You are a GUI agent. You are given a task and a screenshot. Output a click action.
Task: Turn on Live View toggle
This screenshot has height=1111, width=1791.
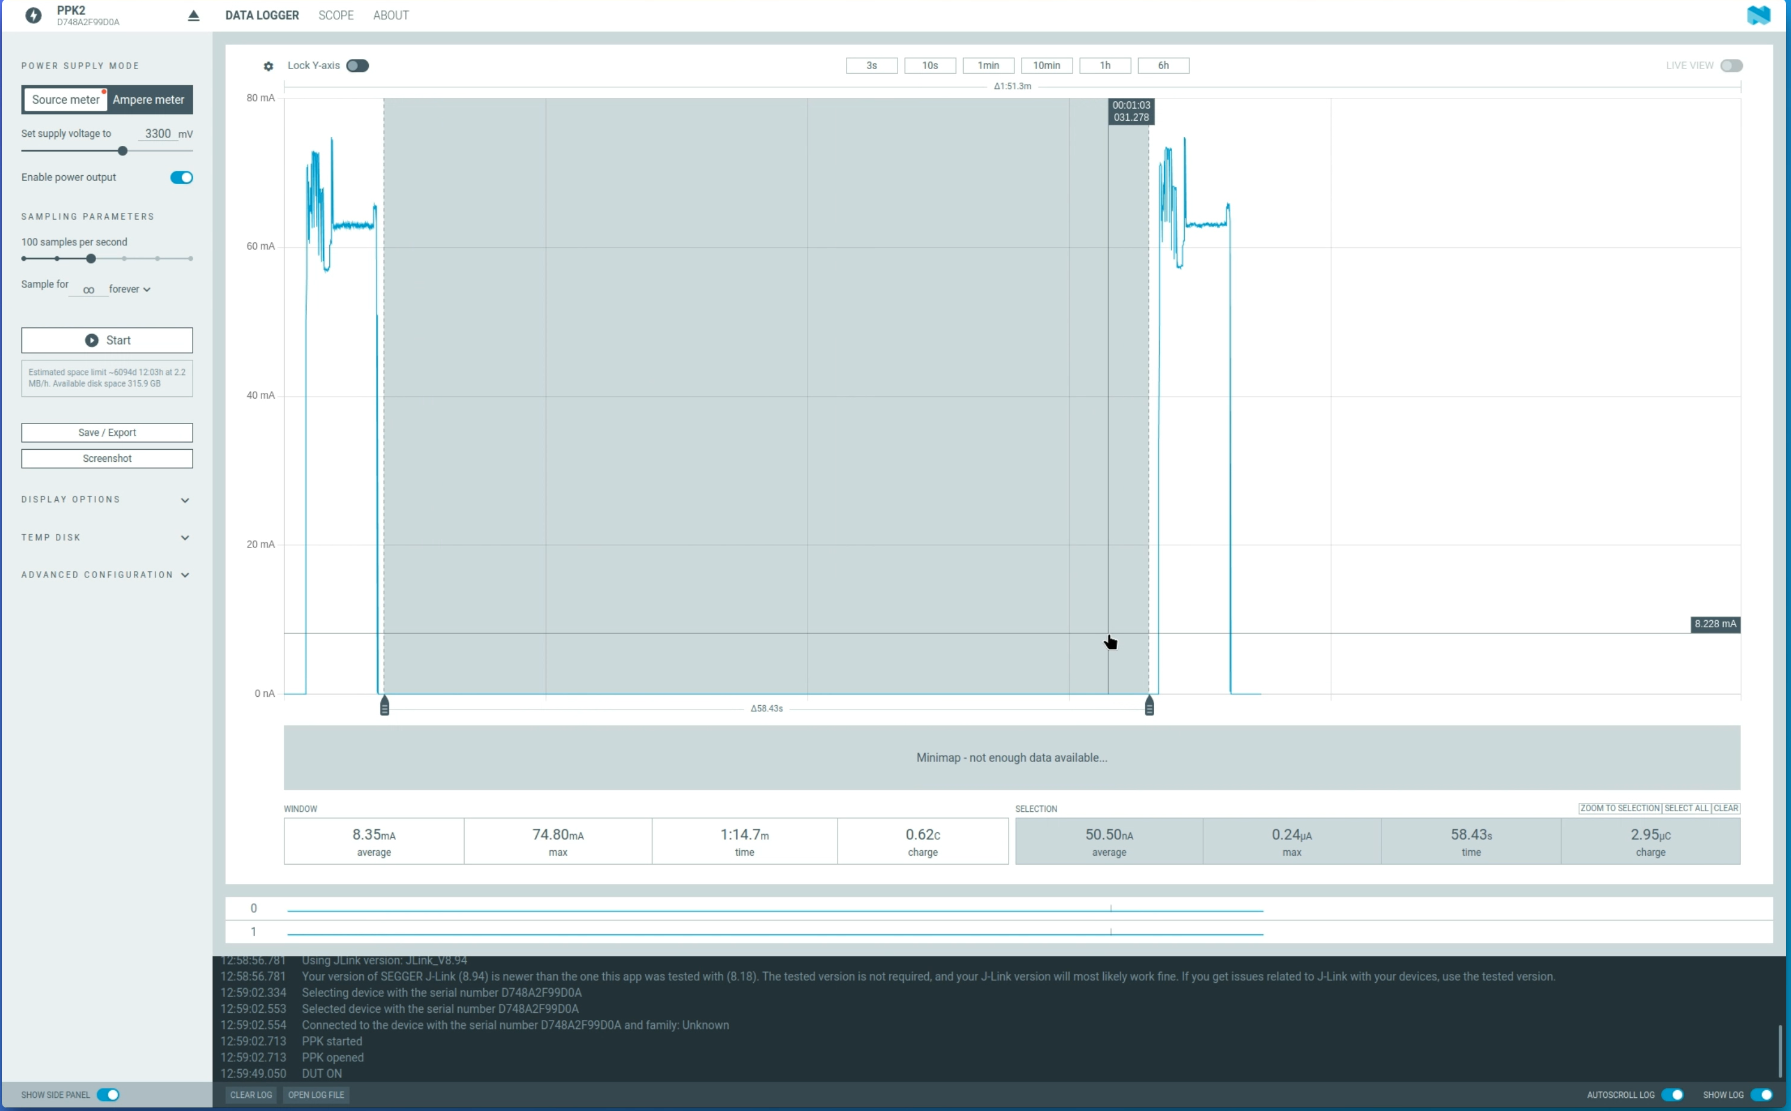[x=1731, y=66]
